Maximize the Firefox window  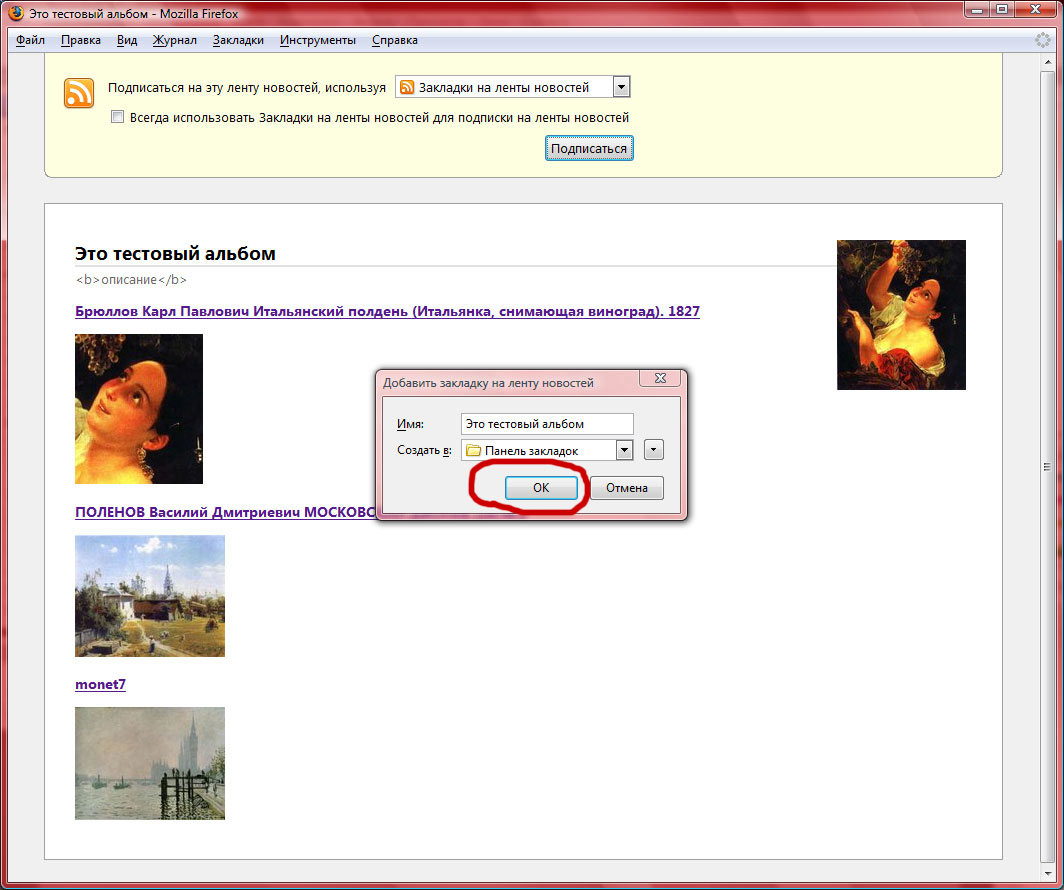[1002, 9]
